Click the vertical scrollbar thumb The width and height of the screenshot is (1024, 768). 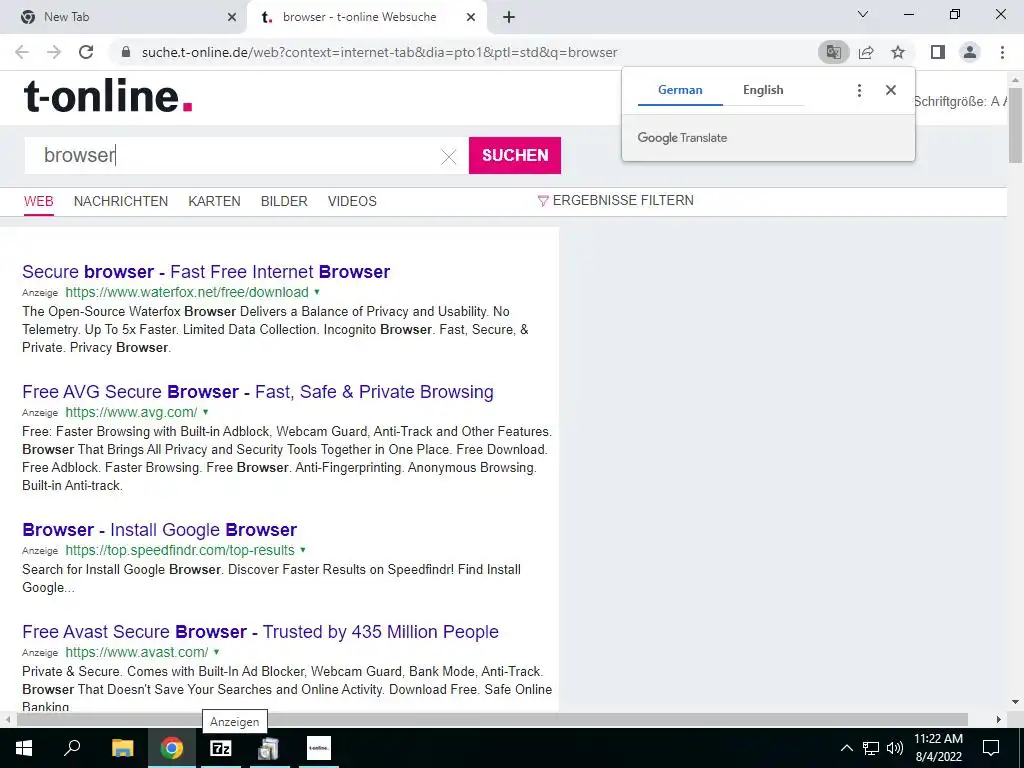pos(1015,124)
